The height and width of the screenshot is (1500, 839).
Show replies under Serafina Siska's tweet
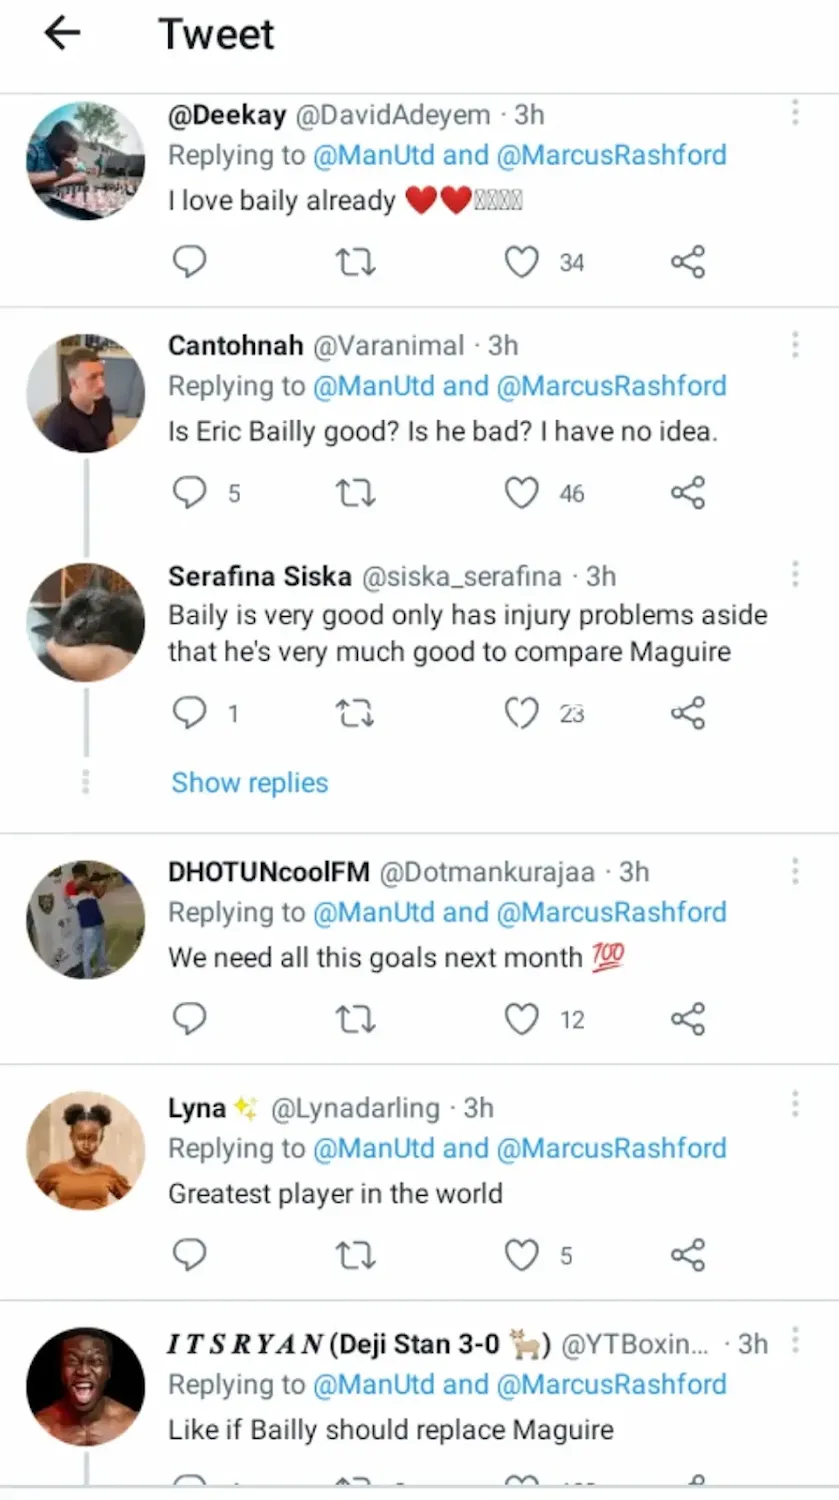coord(250,782)
